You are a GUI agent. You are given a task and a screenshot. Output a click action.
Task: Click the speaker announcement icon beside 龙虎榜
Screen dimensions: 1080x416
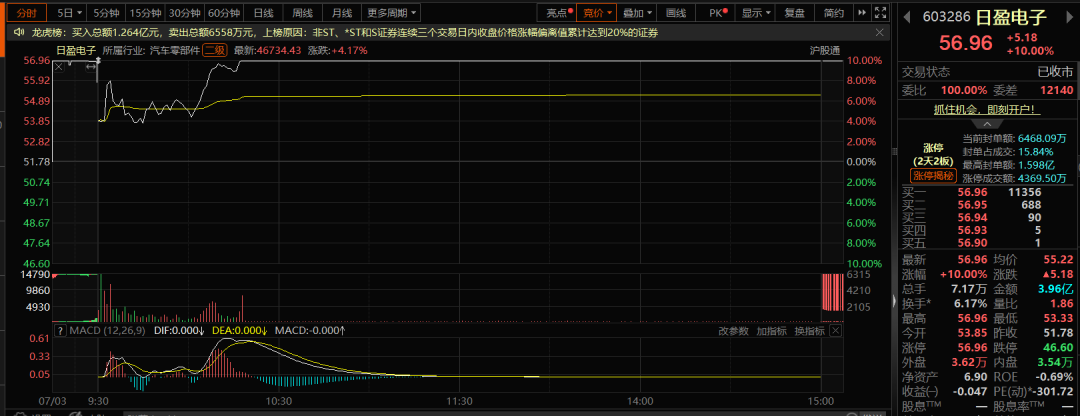(x=19, y=32)
